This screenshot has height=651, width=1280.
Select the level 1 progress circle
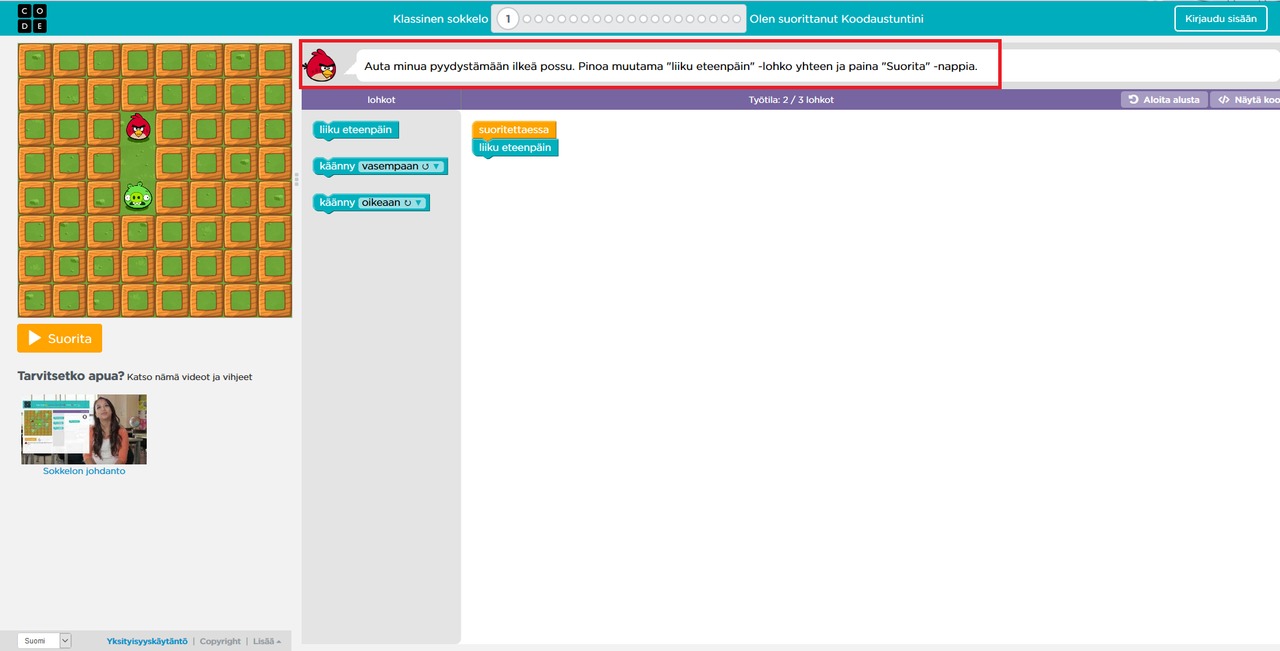(x=508, y=18)
